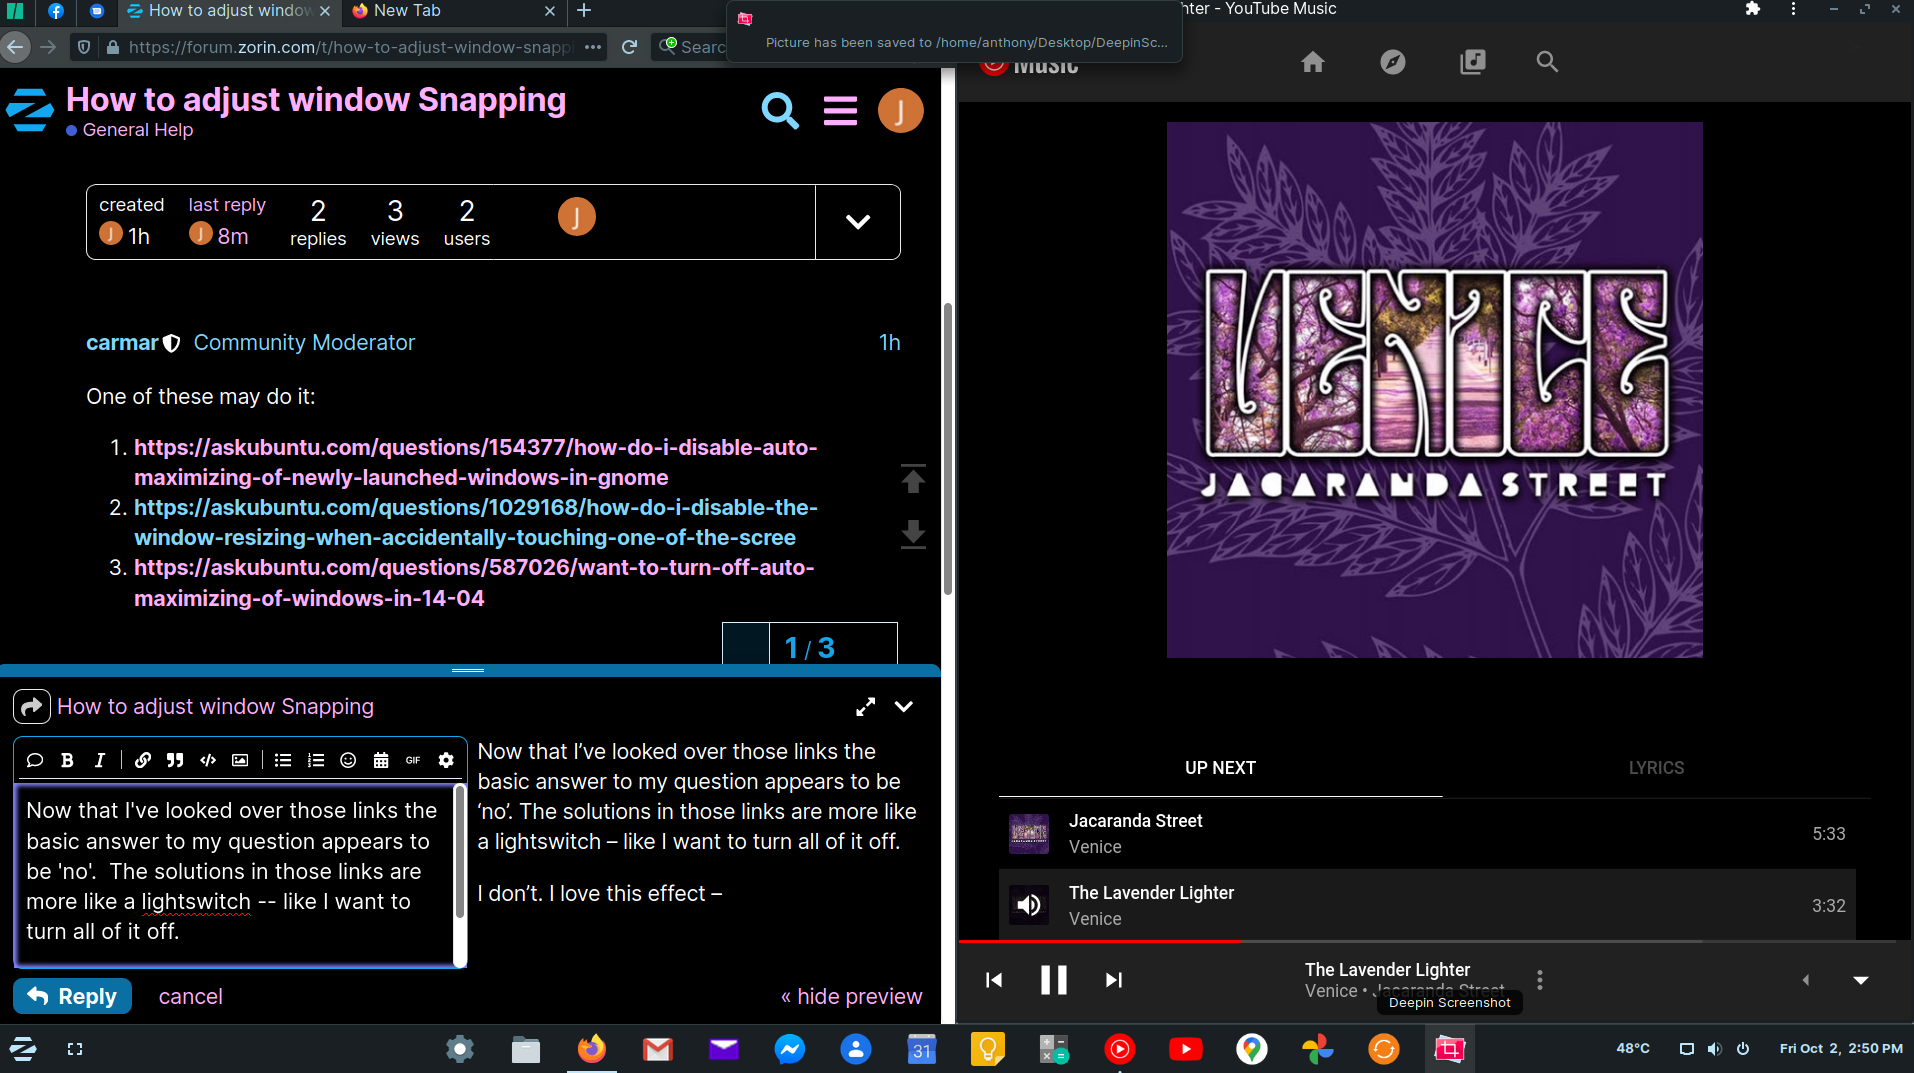Switch to the New Tab browser tab

(454, 11)
